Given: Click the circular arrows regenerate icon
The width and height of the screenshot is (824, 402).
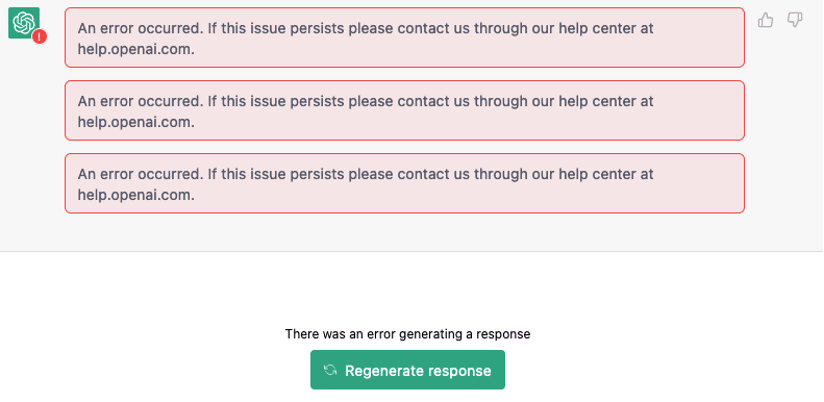Looking at the screenshot, I should pos(330,370).
